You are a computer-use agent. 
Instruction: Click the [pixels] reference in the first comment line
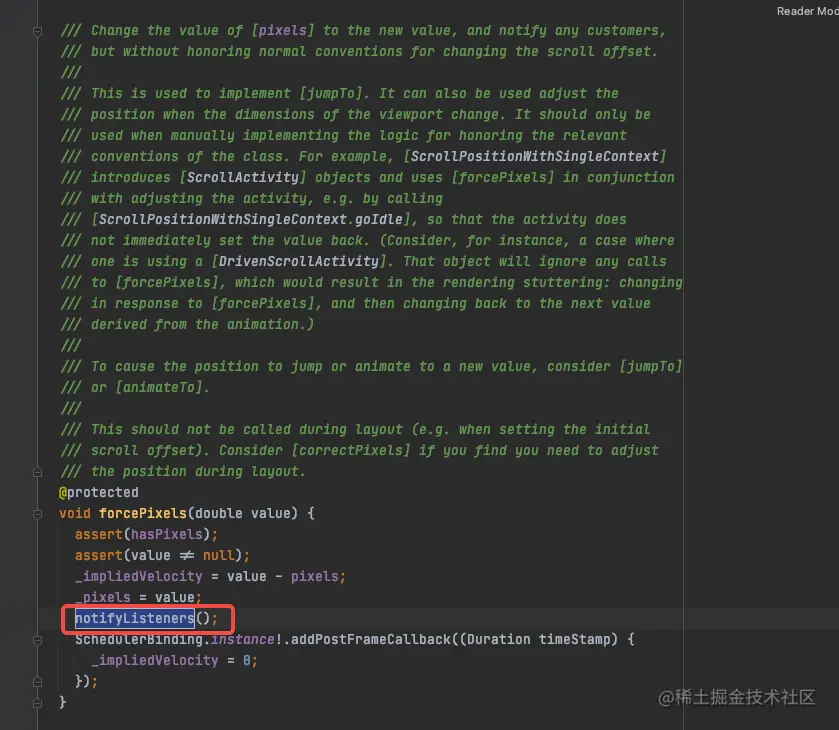[x=283, y=31]
